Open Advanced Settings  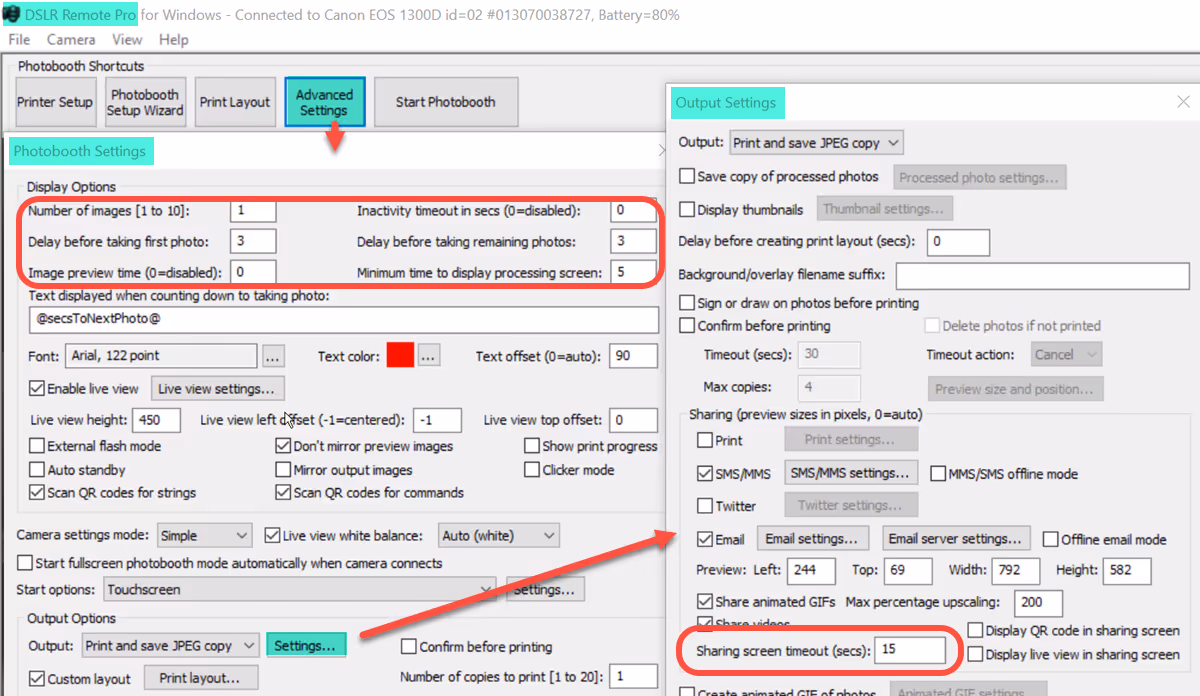click(324, 102)
